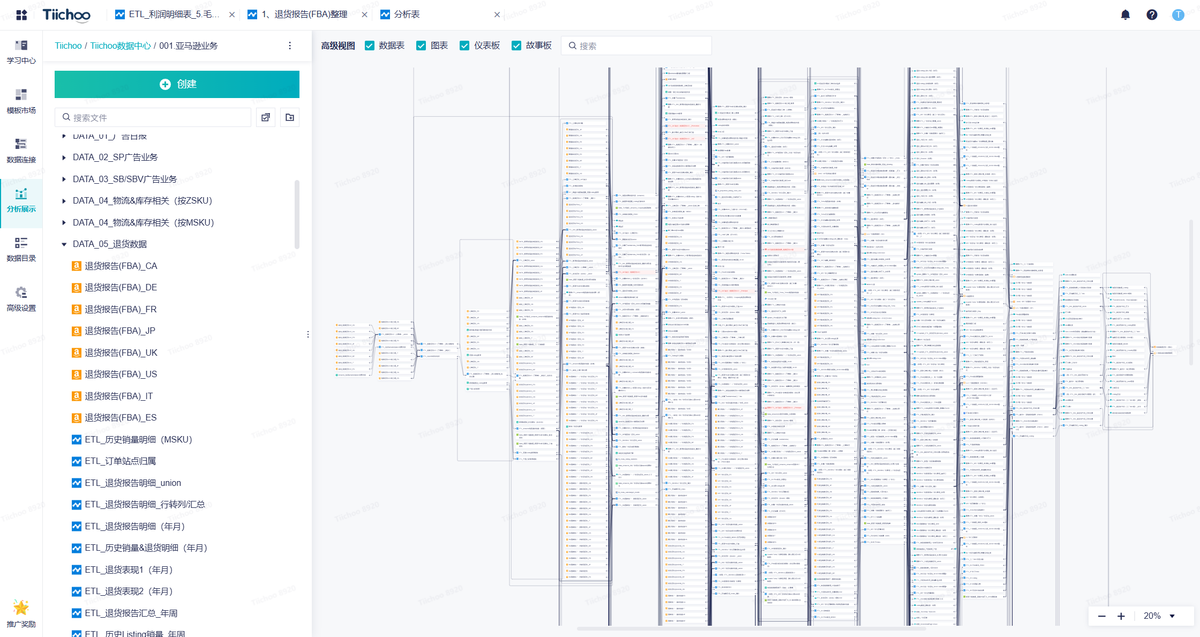Open the 学习中心 sidebar icon

tap(21, 51)
